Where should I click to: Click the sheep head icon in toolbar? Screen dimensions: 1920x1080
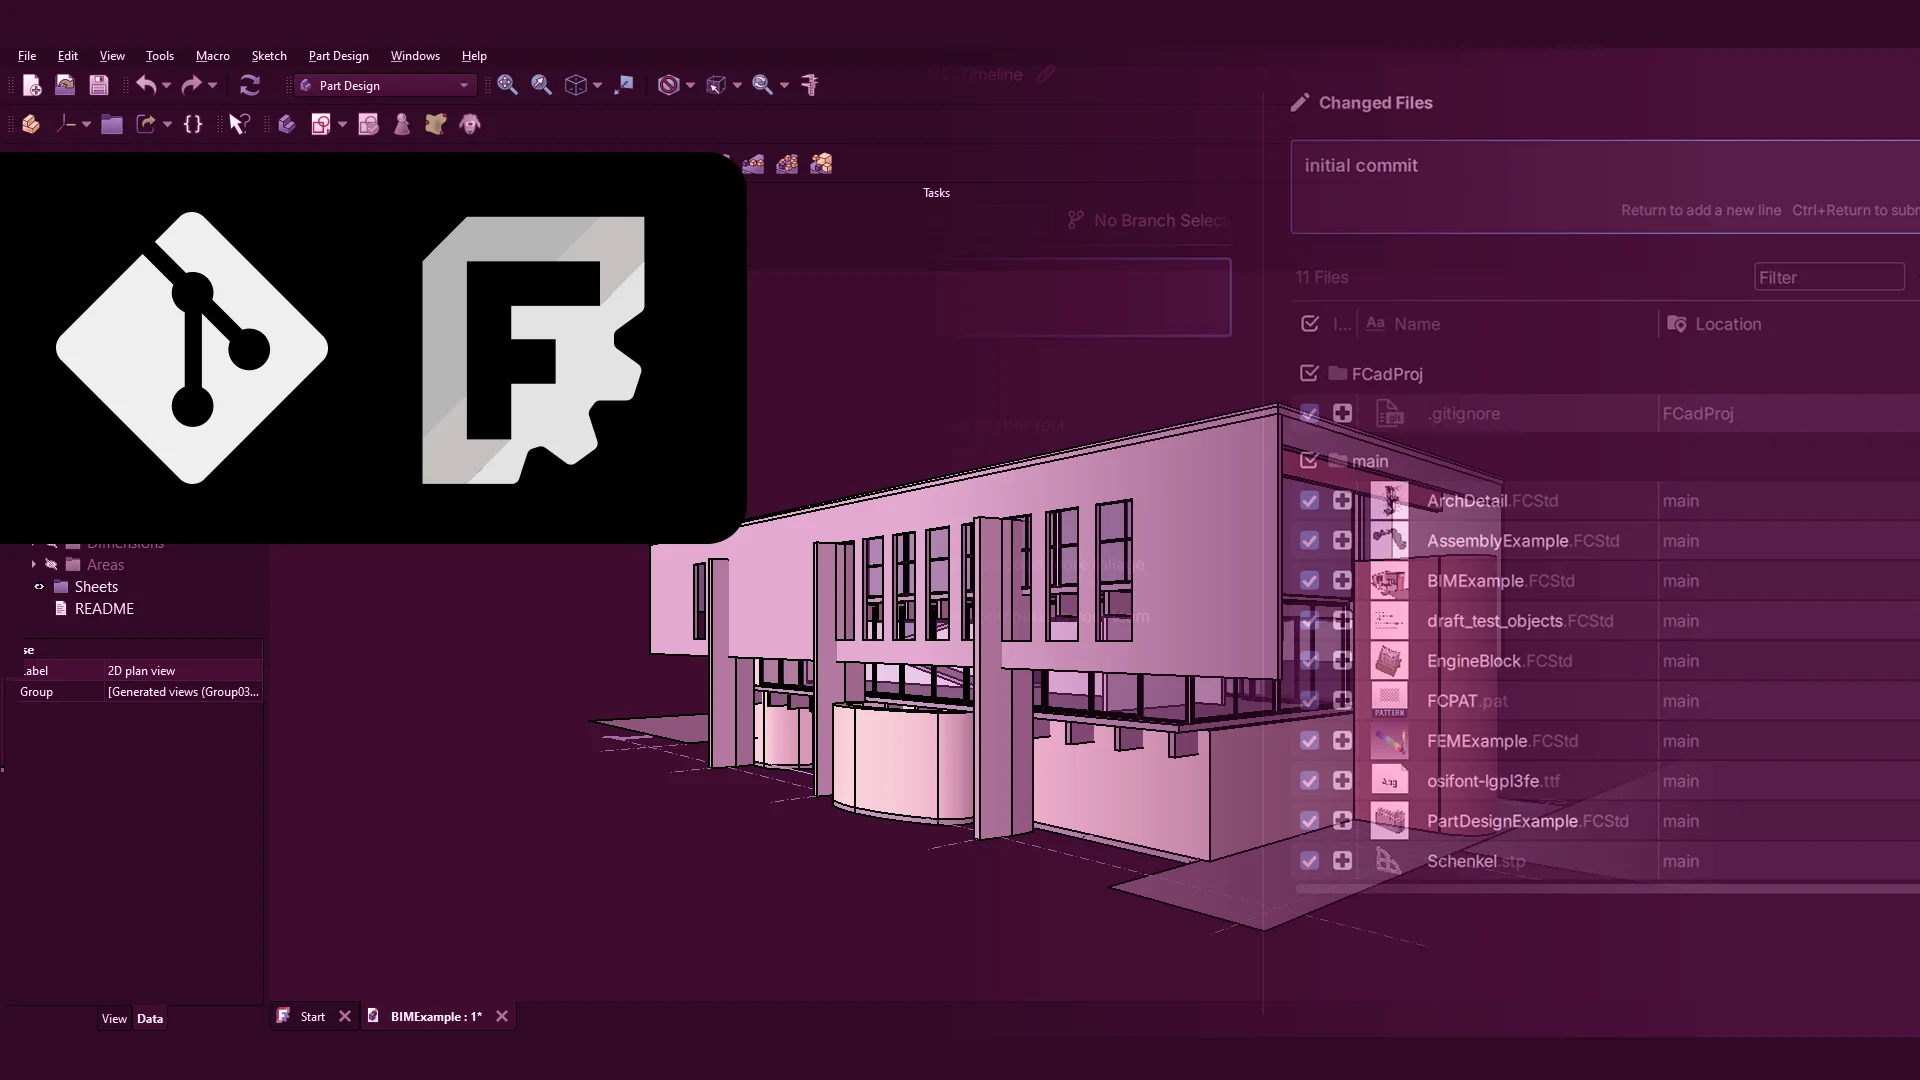pyautogui.click(x=470, y=124)
